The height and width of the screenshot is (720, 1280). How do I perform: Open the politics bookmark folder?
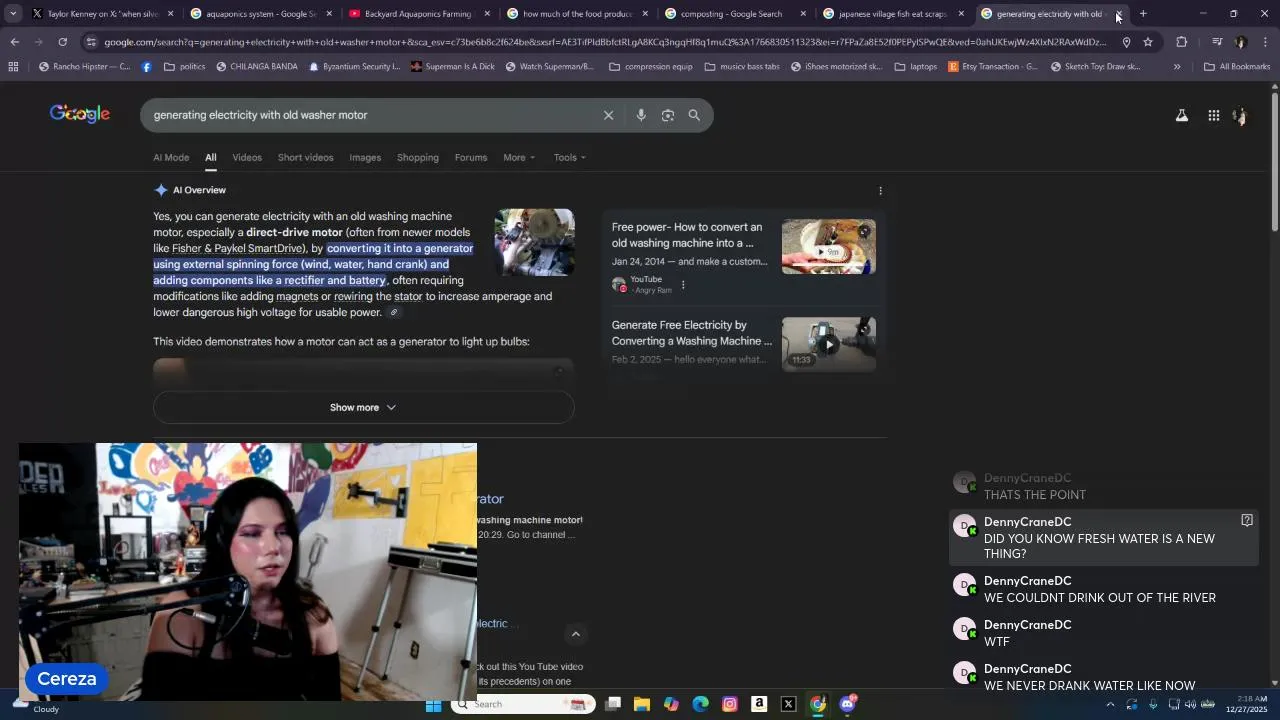184,67
